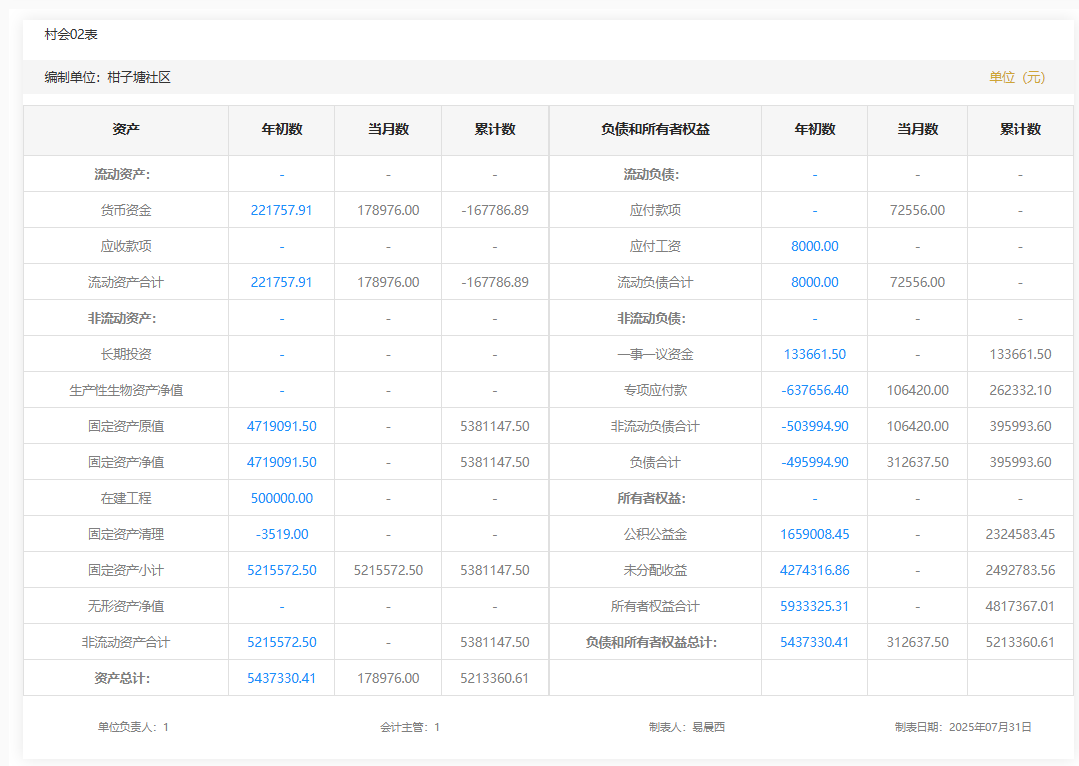Select the 负债和所有者权益 column header
The width and height of the screenshot is (1079, 766).
(655, 130)
